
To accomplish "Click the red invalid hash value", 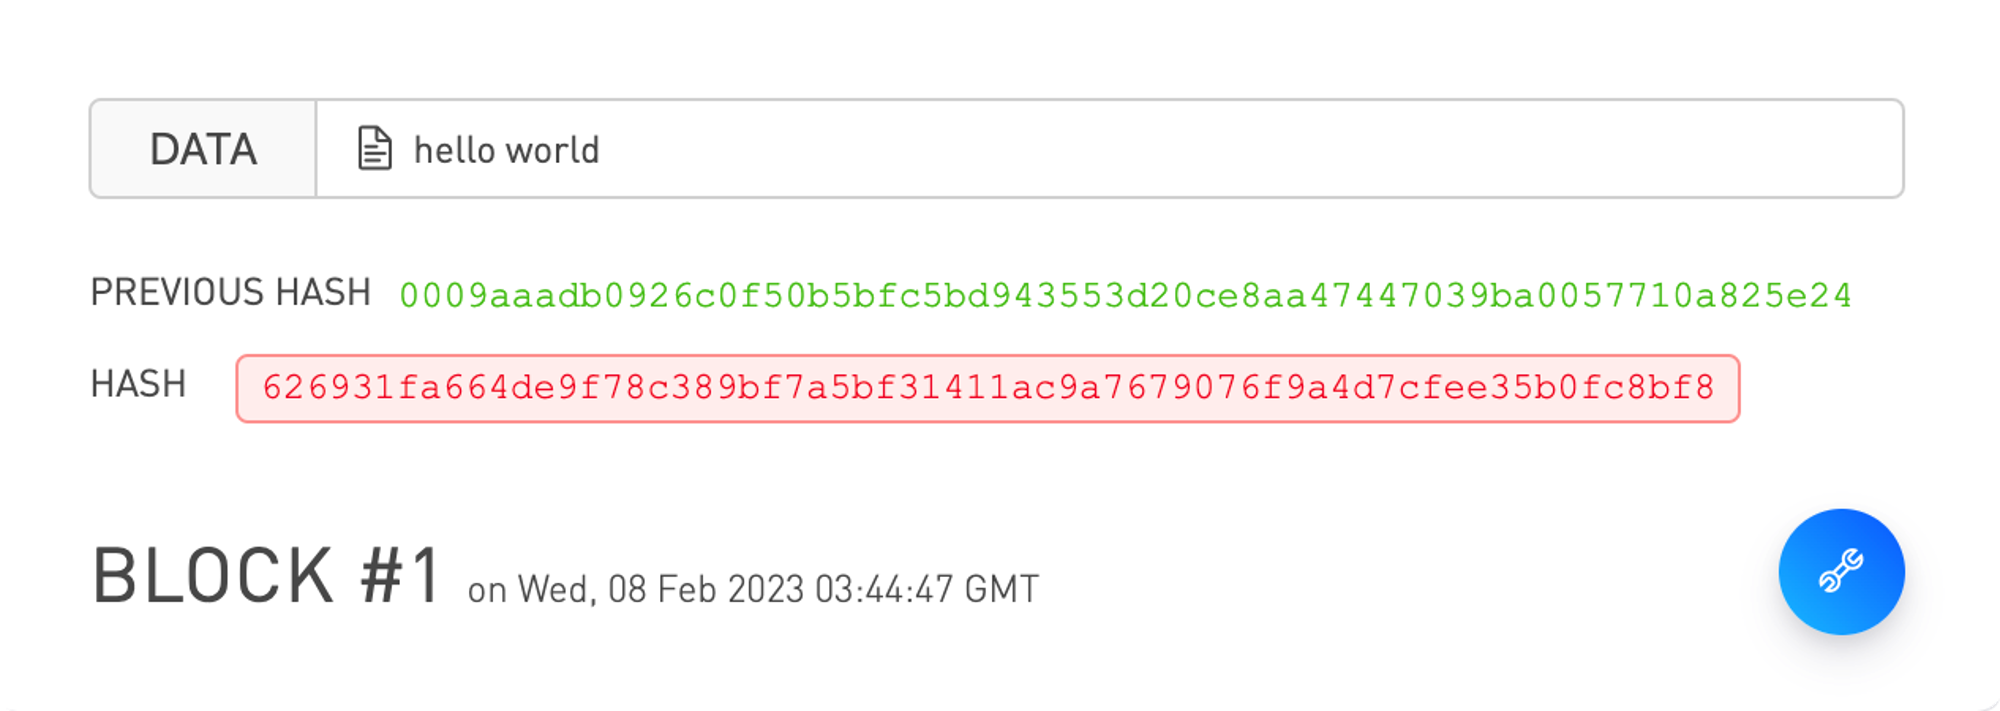I will click(x=988, y=387).
